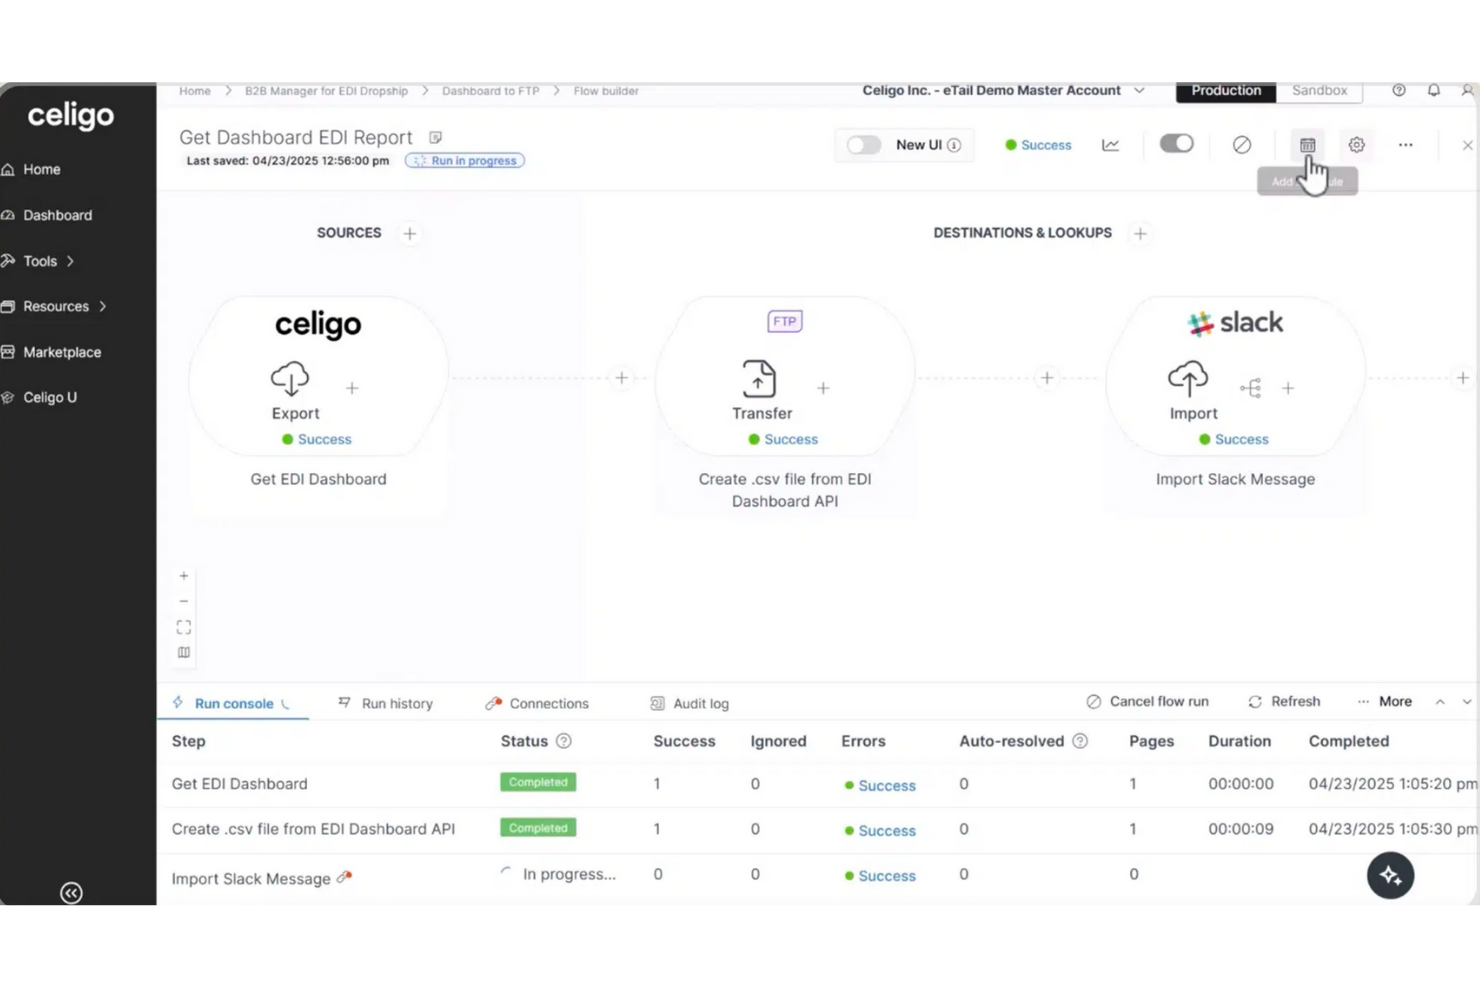Open the help question mark icon
The width and height of the screenshot is (1480, 987).
point(1399,90)
